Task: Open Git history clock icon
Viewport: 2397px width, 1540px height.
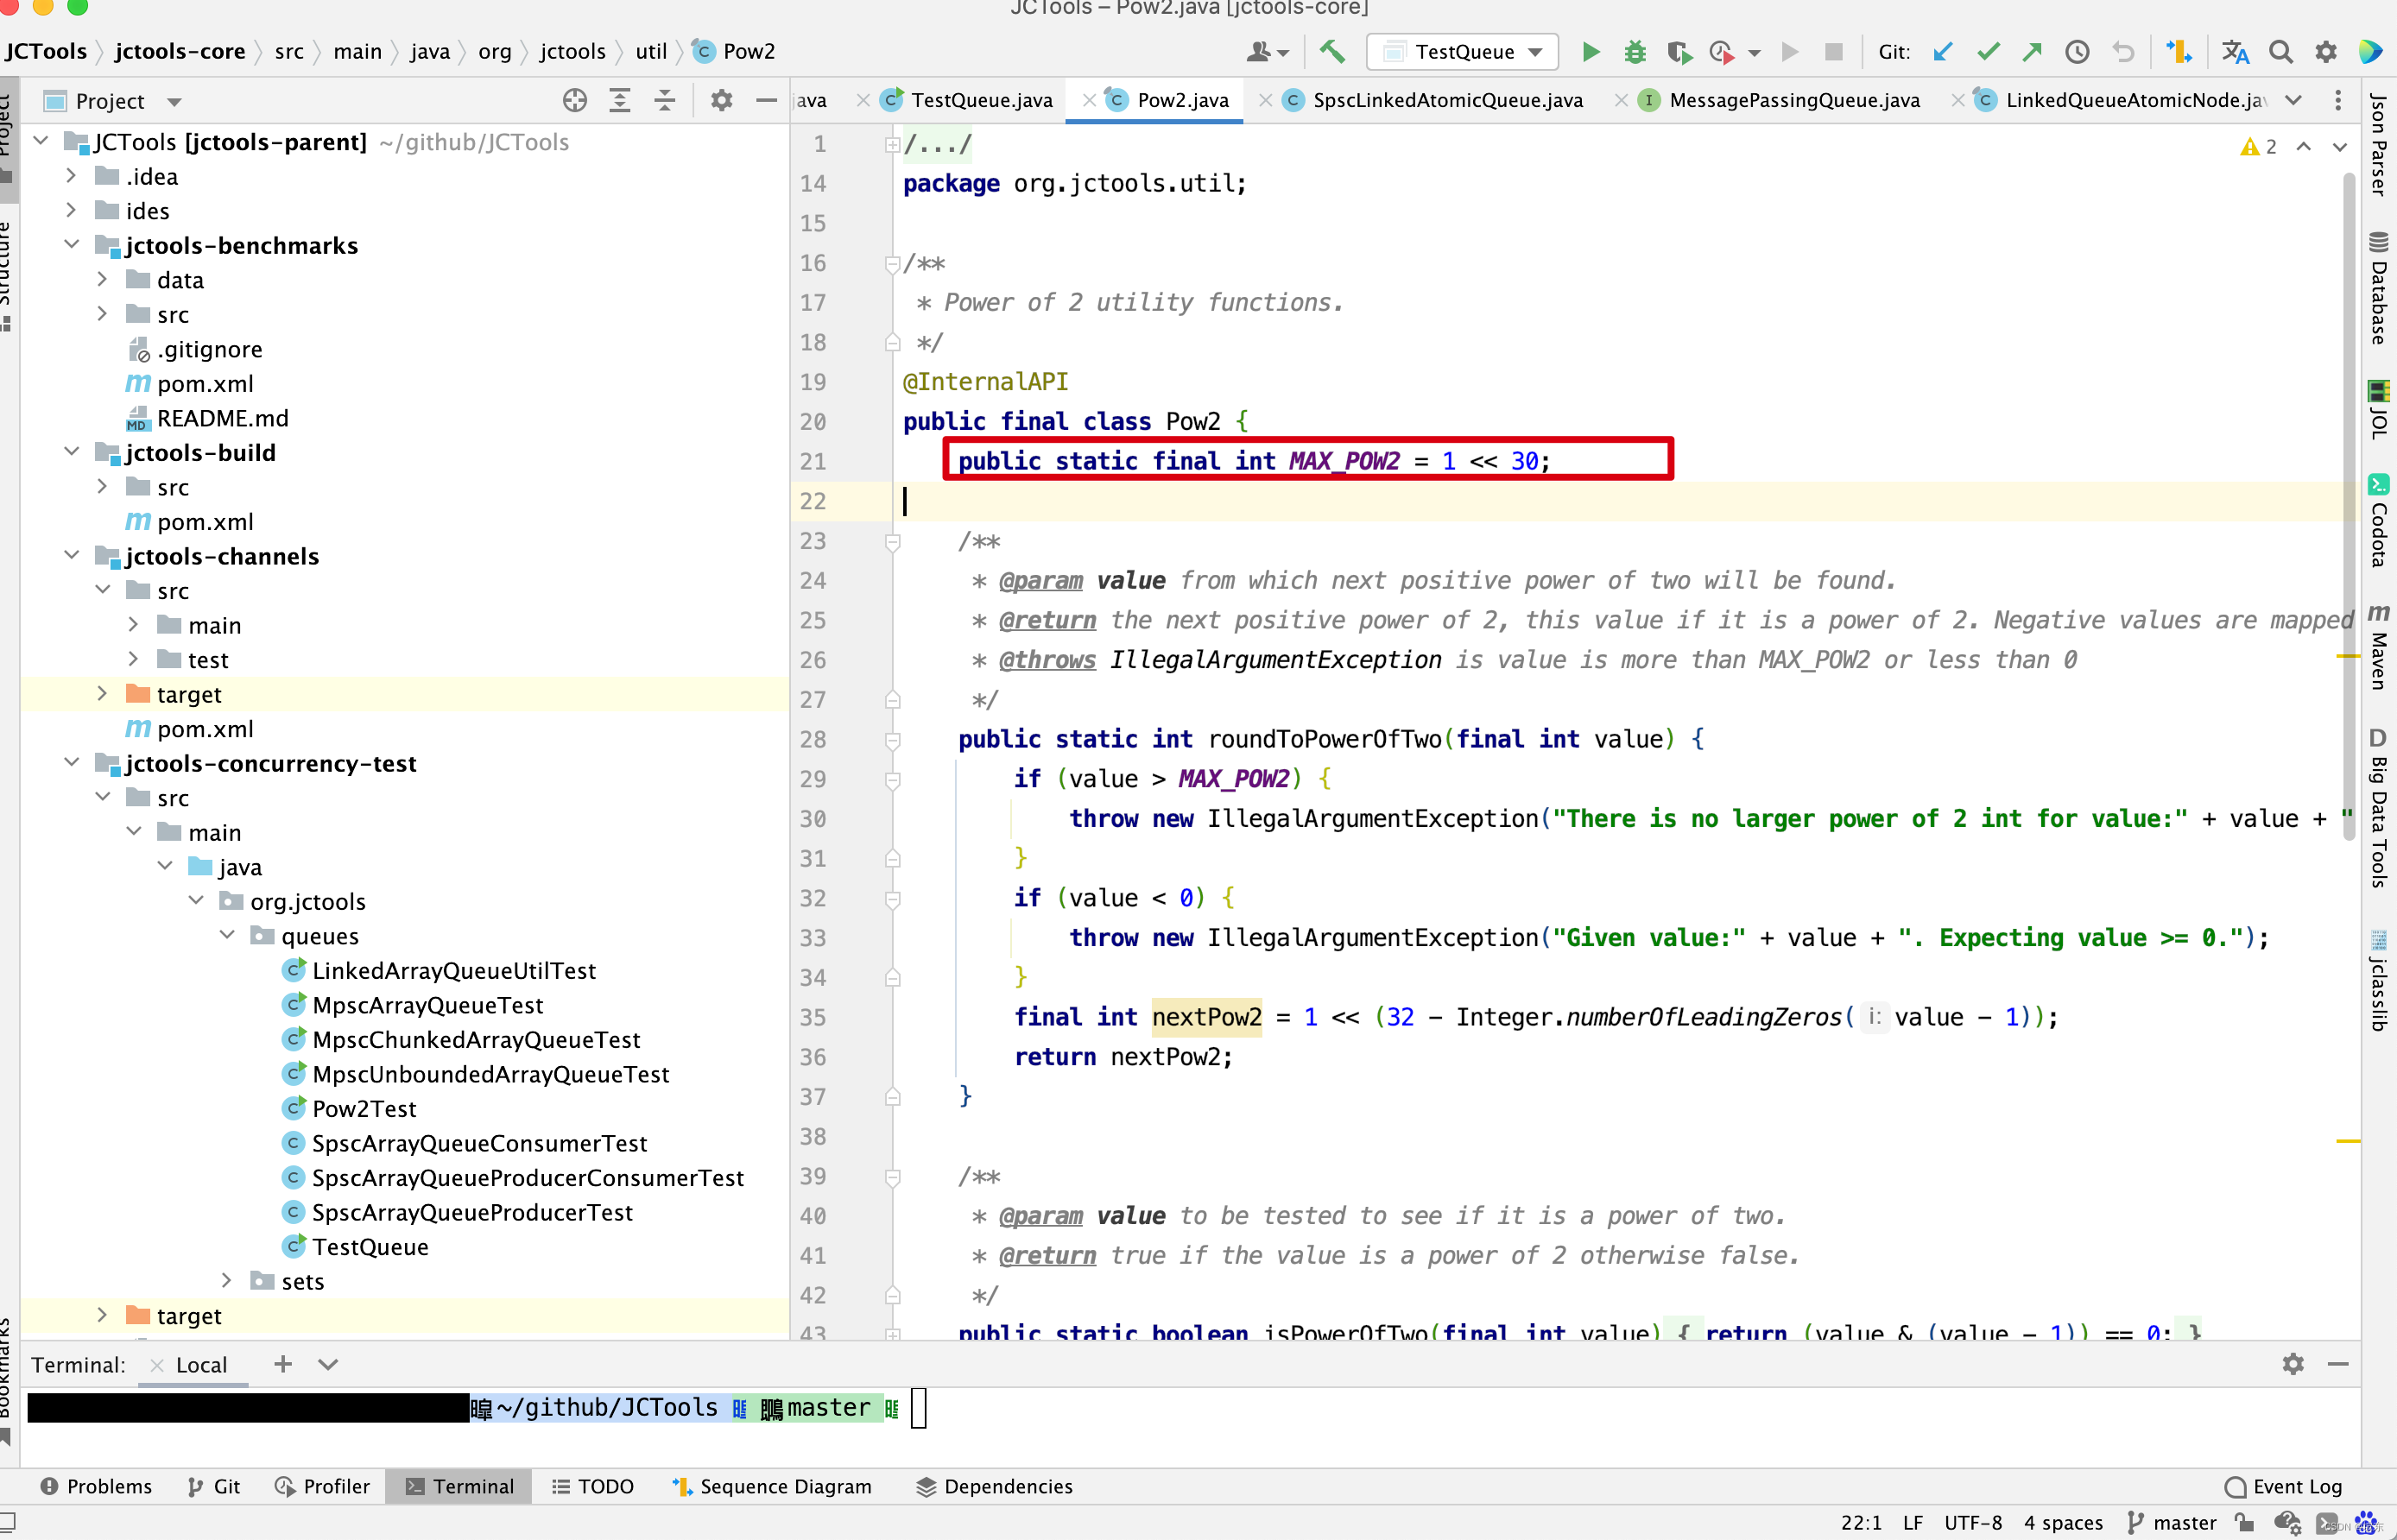Action: pyautogui.click(x=2076, y=52)
